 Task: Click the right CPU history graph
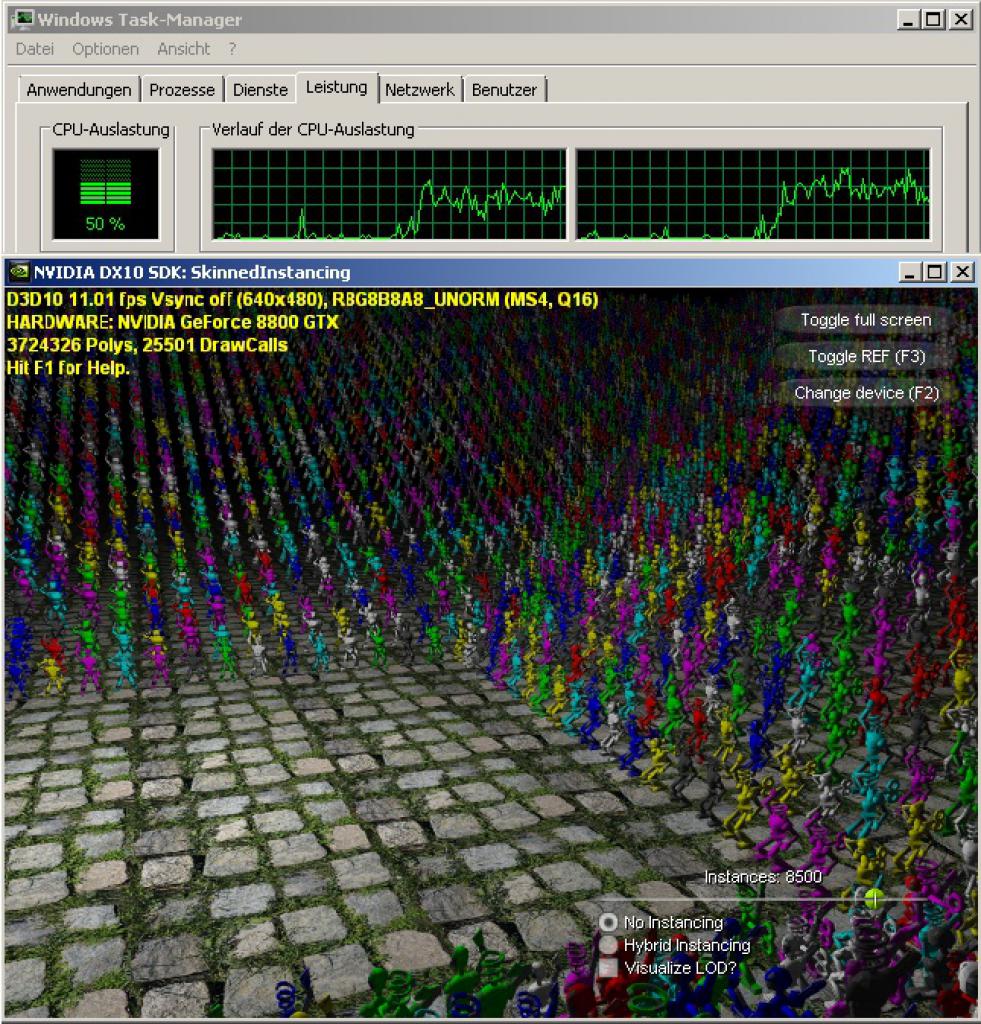(752, 194)
